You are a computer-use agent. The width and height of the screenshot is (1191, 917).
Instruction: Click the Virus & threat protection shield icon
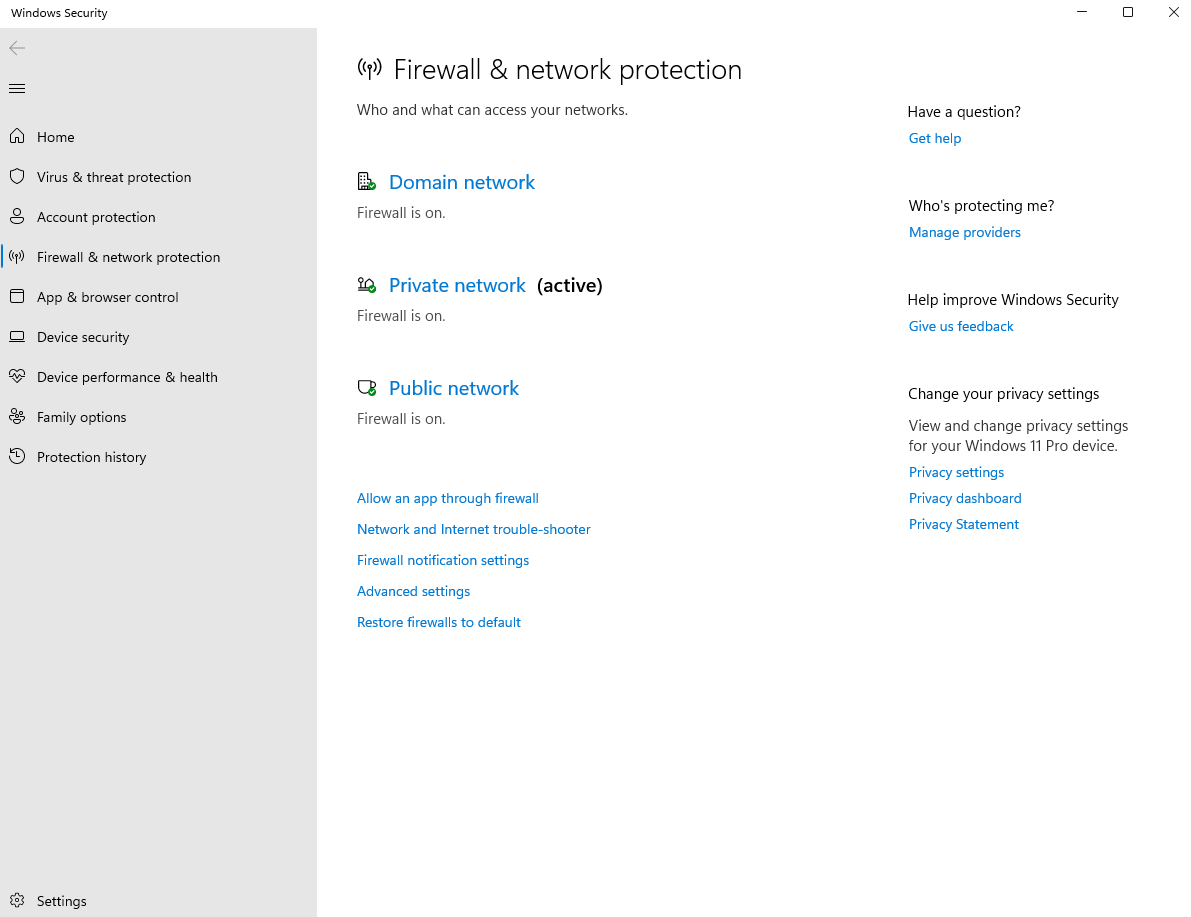[17, 176]
